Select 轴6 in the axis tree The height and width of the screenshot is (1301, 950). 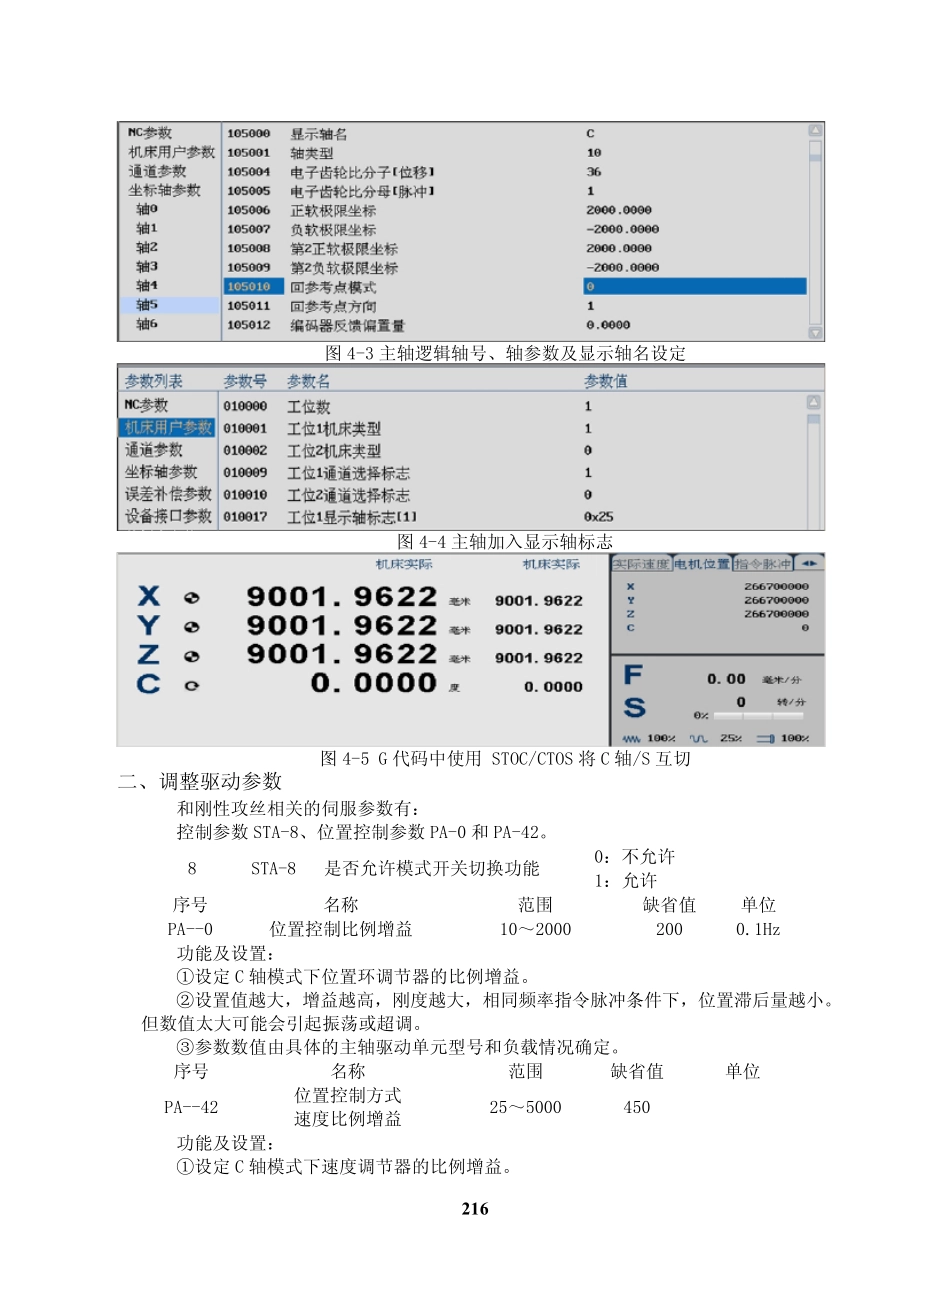[147, 324]
